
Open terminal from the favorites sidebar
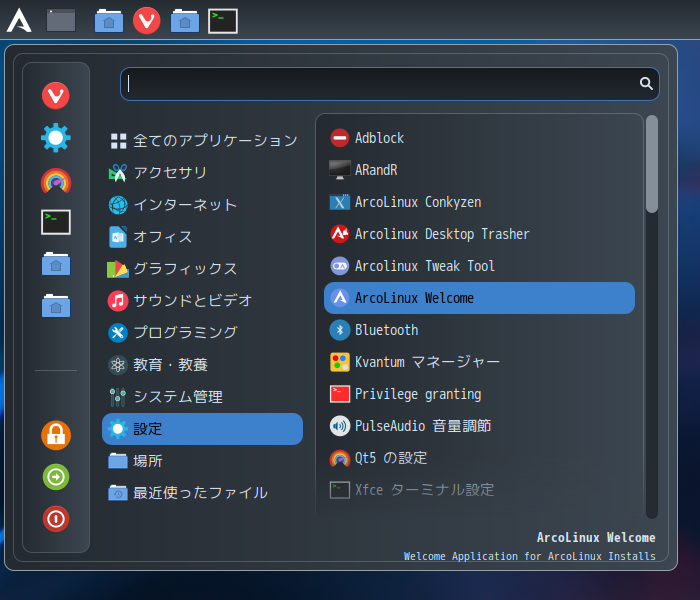point(56,222)
